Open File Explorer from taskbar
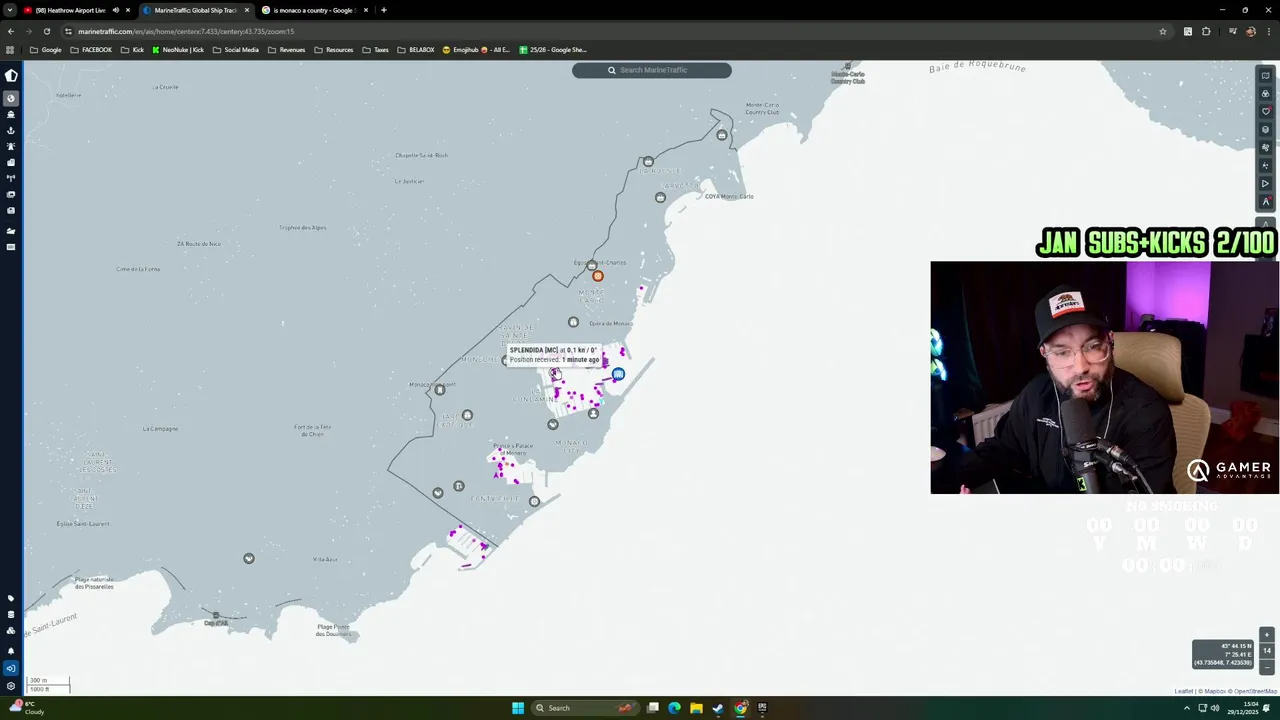 (x=696, y=708)
